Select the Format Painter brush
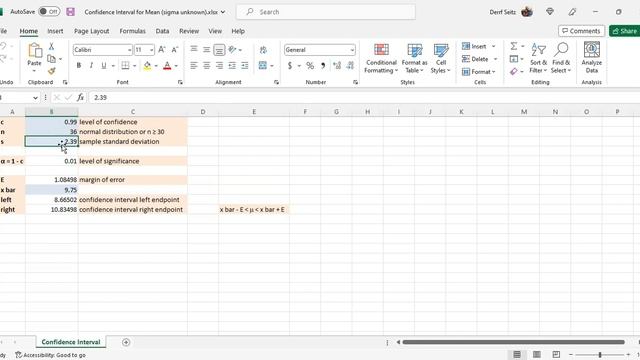Screen dimensions: 640x360 coord(51,71)
